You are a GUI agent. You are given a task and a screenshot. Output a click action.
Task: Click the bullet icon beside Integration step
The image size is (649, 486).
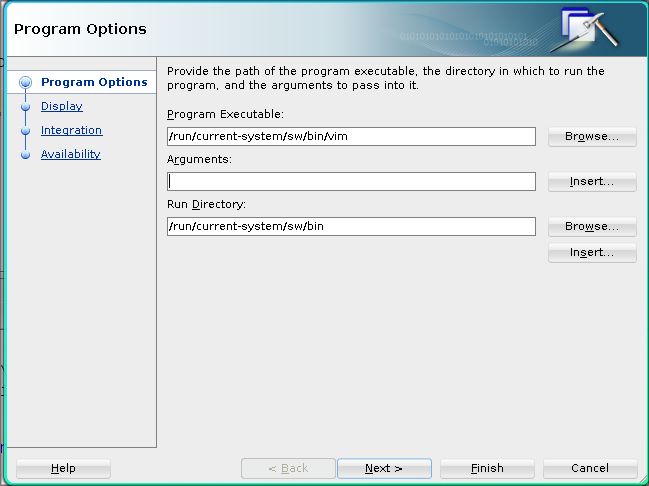click(26, 130)
